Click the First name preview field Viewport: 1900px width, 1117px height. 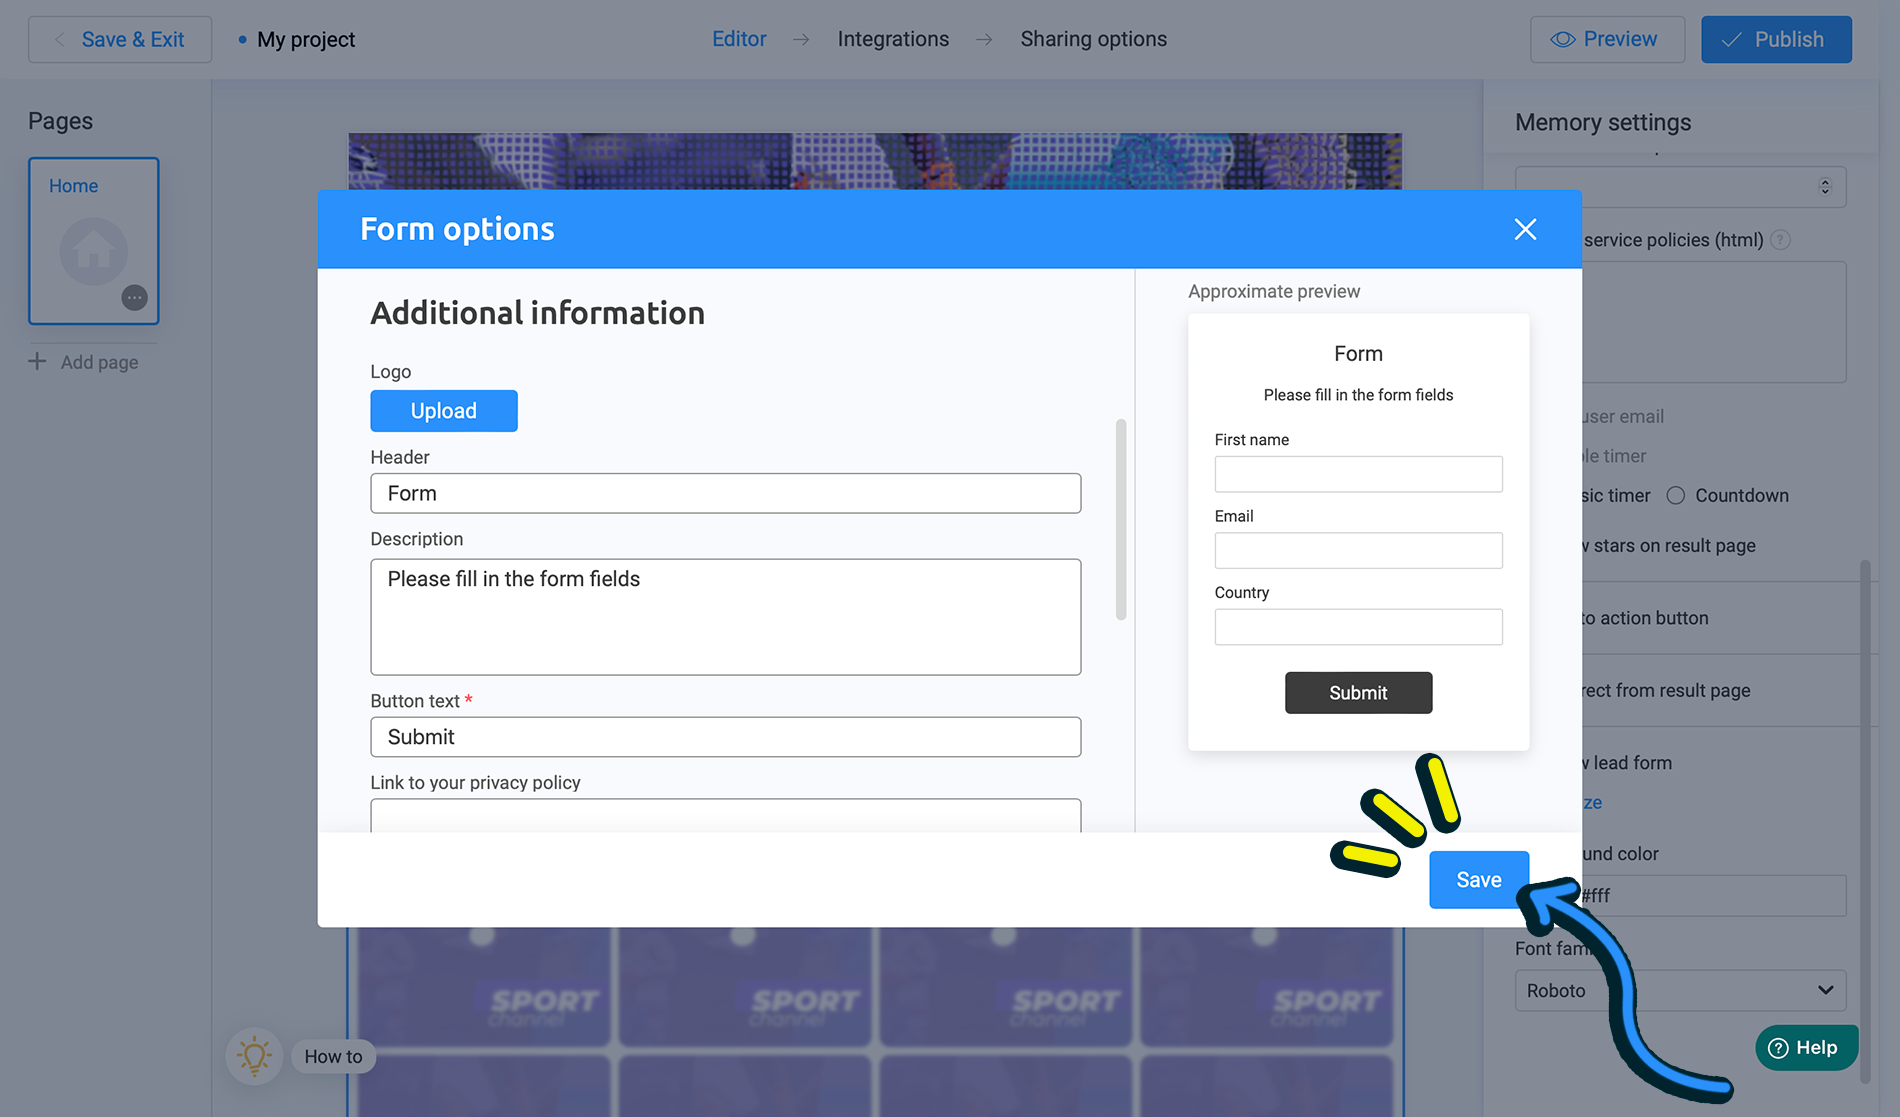pos(1358,474)
